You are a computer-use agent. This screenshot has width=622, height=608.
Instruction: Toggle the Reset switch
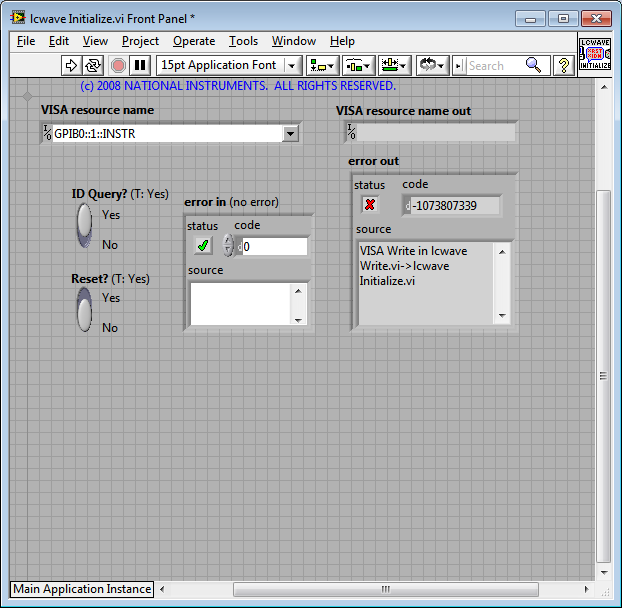[84, 310]
